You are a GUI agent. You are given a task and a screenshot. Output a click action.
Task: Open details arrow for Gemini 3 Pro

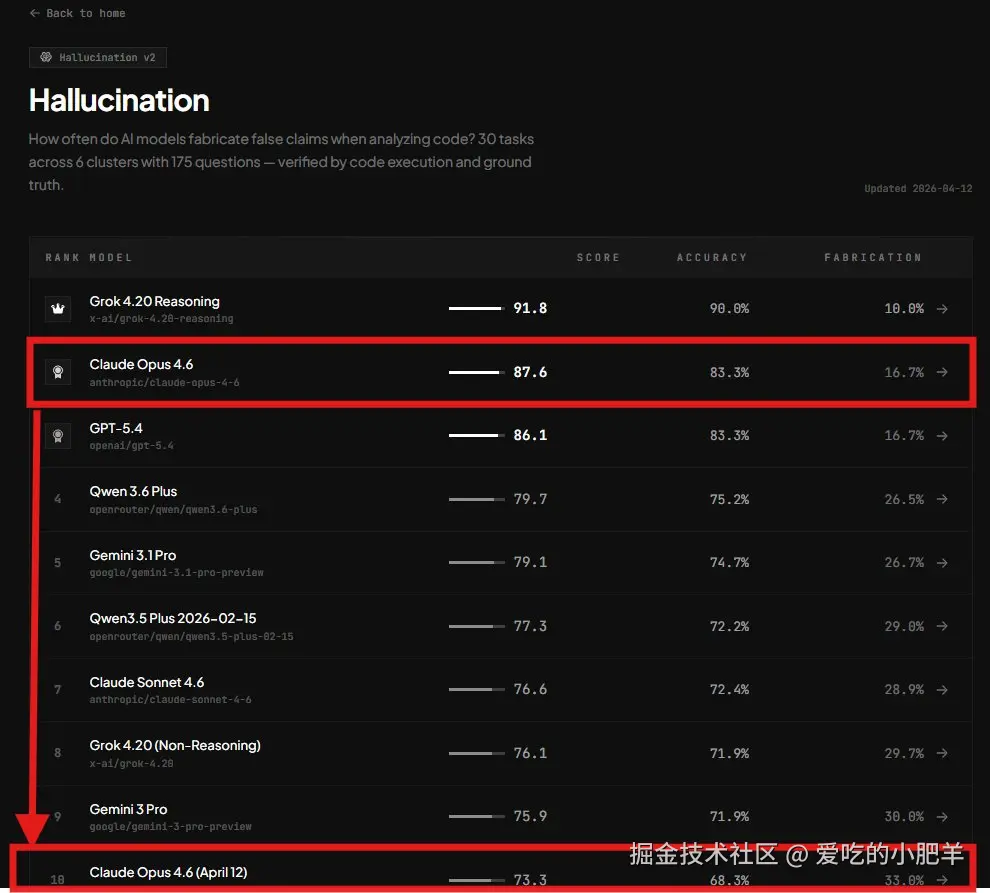click(x=942, y=817)
